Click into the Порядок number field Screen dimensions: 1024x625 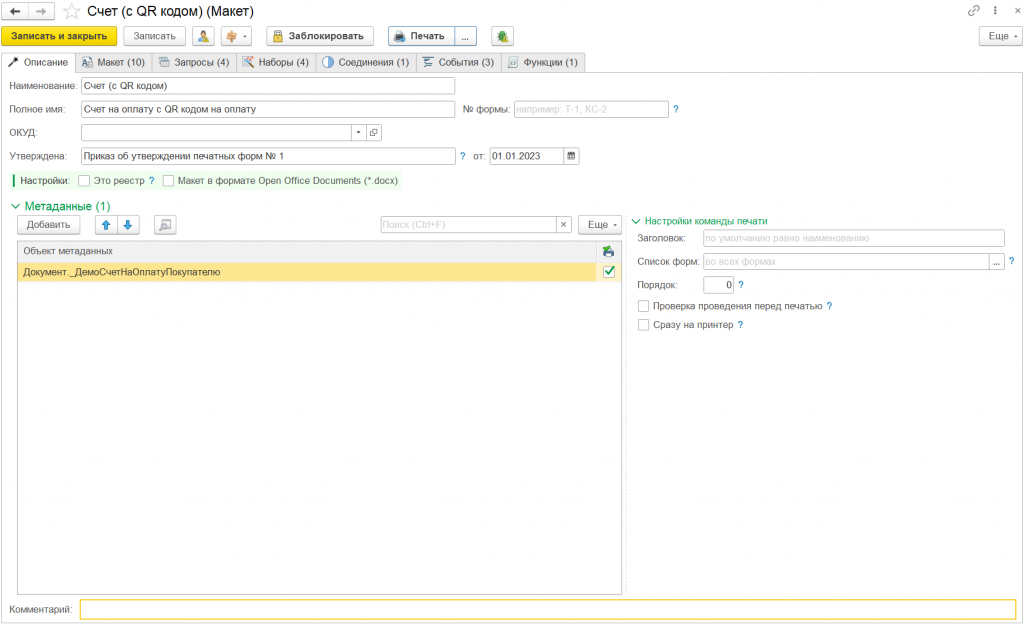point(718,285)
